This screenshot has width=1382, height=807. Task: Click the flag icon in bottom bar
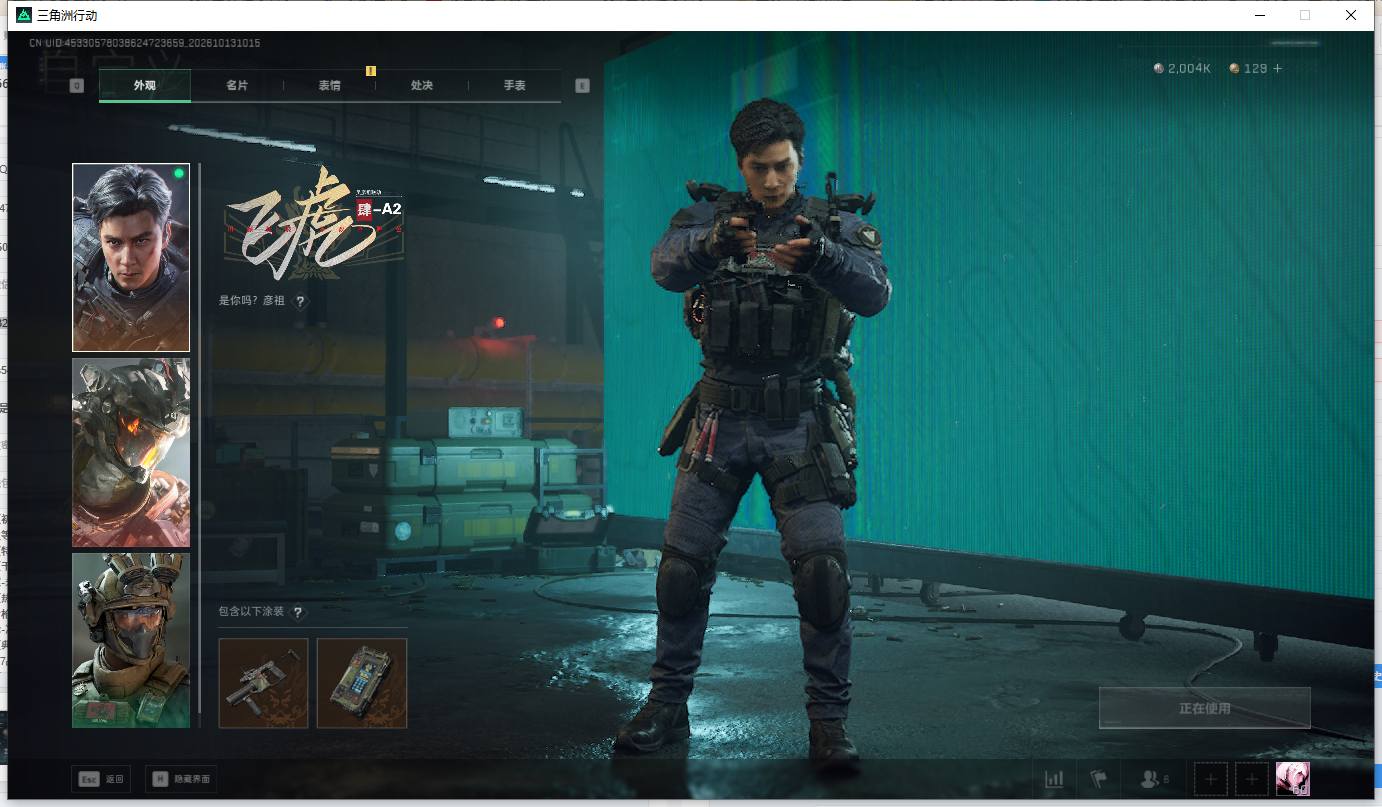(1098, 779)
